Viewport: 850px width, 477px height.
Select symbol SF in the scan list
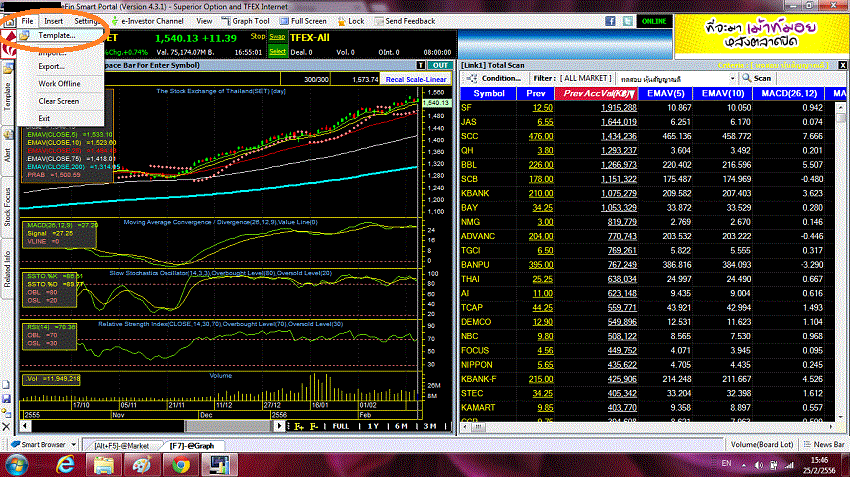click(466, 107)
